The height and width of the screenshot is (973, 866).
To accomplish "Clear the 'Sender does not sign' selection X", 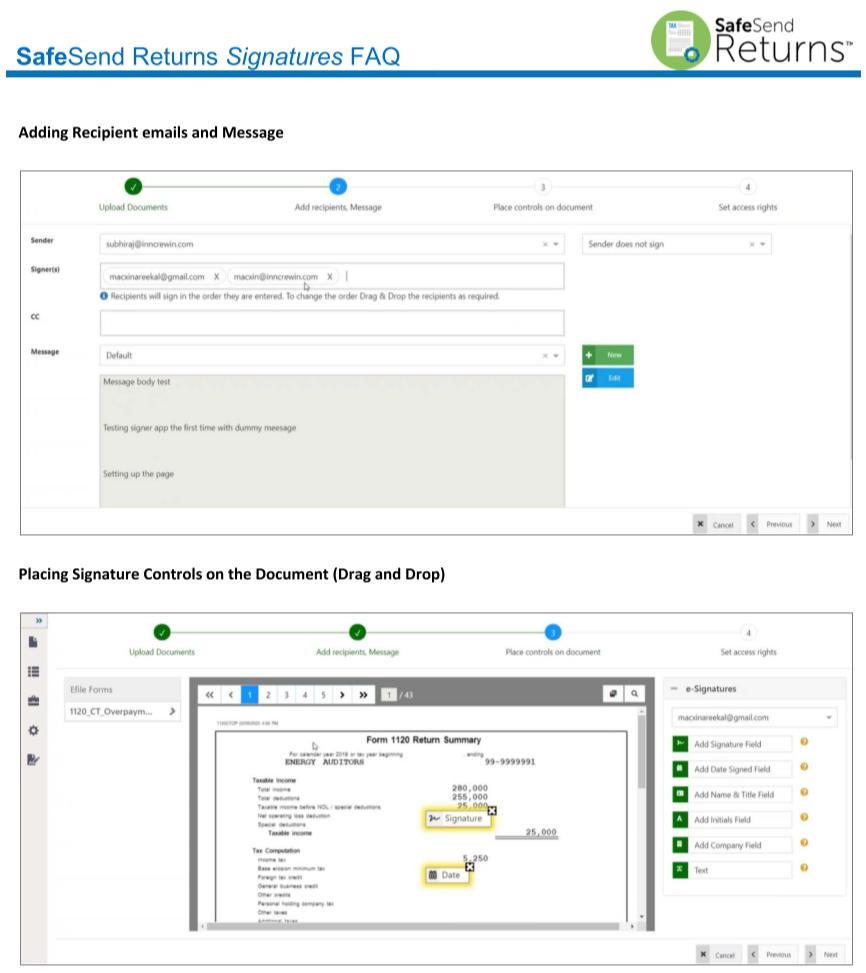I will (x=752, y=244).
